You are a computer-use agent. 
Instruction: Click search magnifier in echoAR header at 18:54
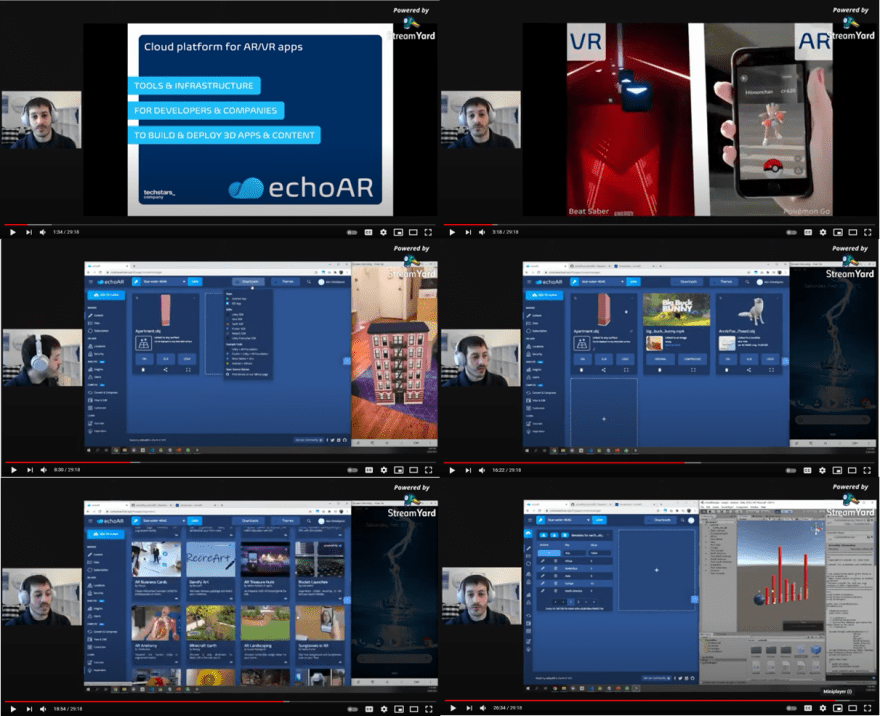[x=309, y=521]
